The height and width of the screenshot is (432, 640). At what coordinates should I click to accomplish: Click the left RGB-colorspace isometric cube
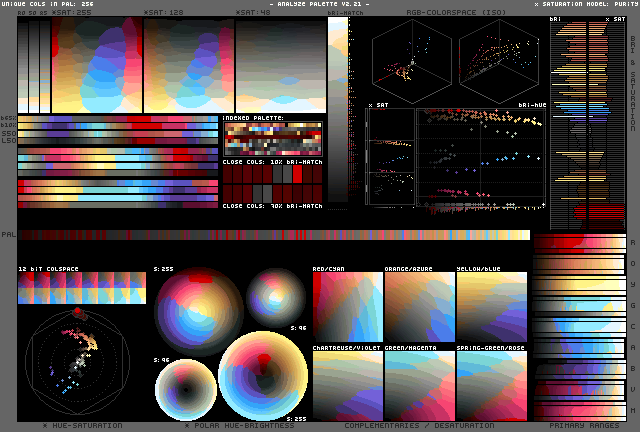click(410, 62)
